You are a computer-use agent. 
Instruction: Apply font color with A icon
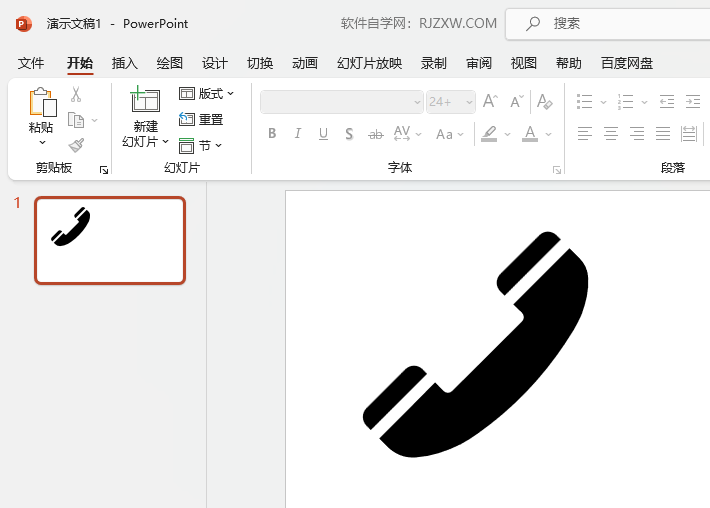tap(530, 134)
